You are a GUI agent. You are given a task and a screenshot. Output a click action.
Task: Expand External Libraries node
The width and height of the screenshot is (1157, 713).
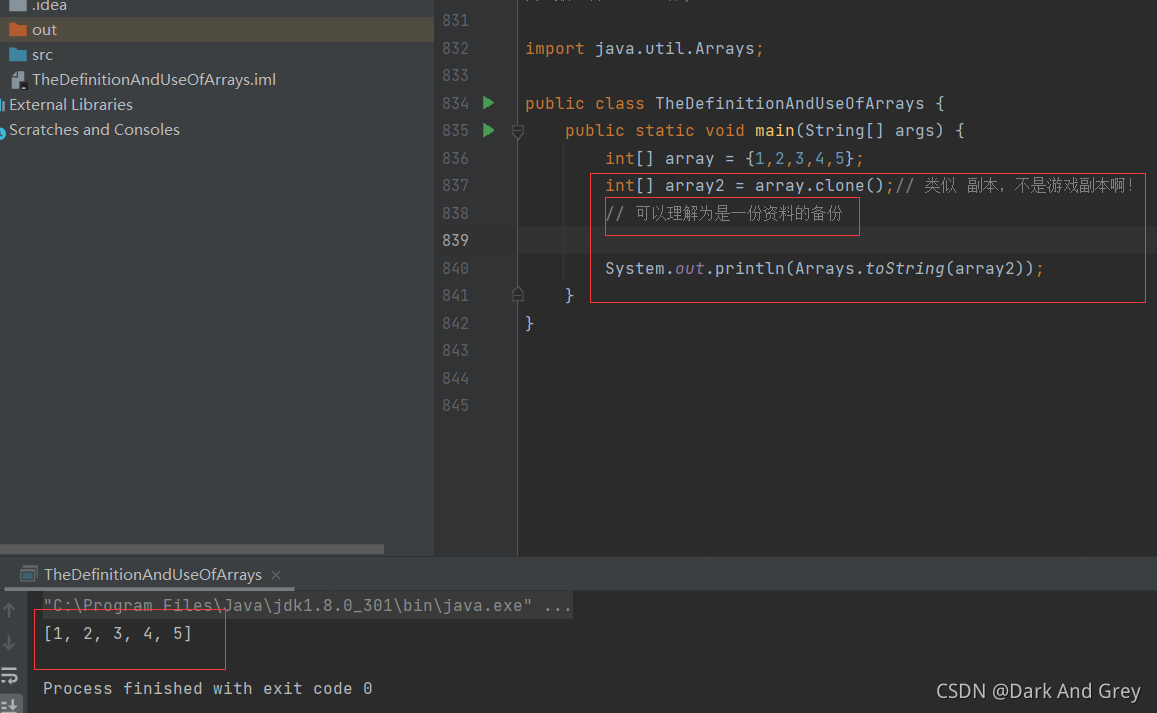click(71, 105)
